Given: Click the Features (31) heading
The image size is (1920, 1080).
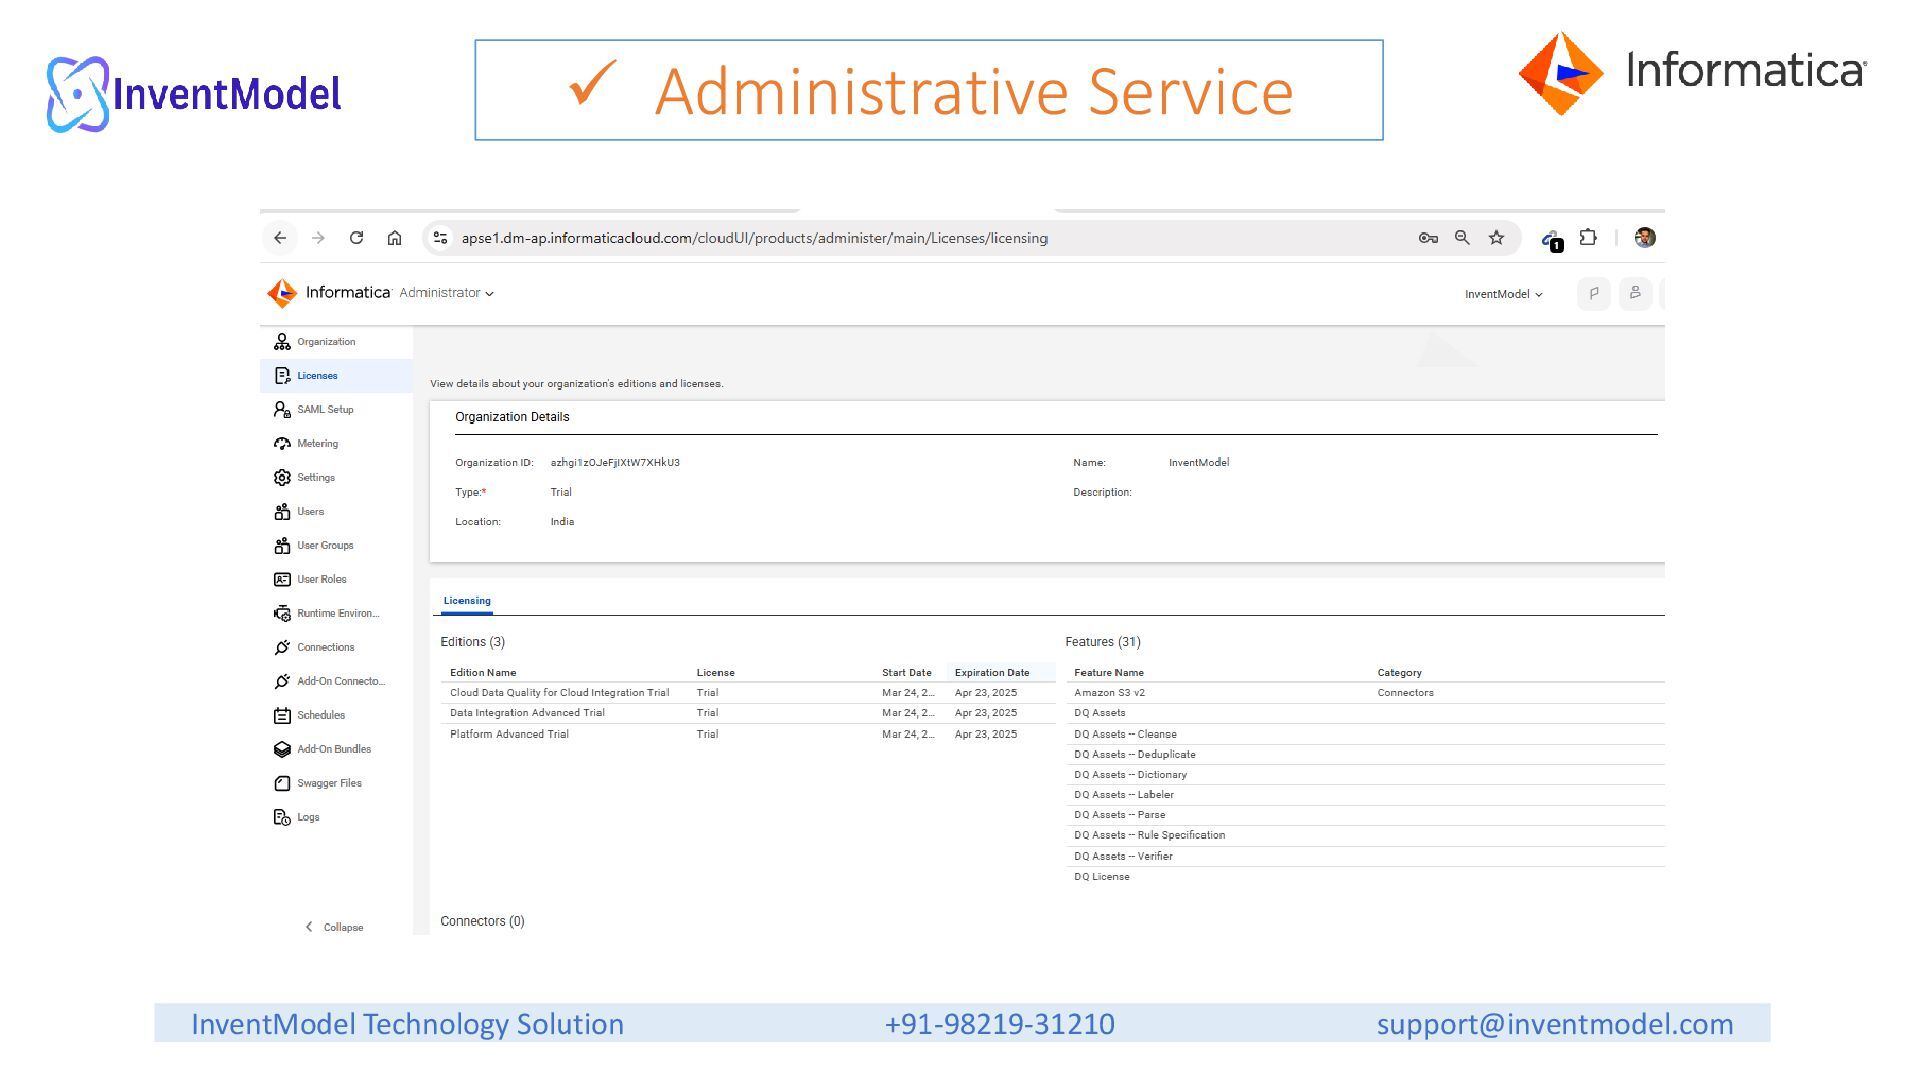Looking at the screenshot, I should [1103, 642].
